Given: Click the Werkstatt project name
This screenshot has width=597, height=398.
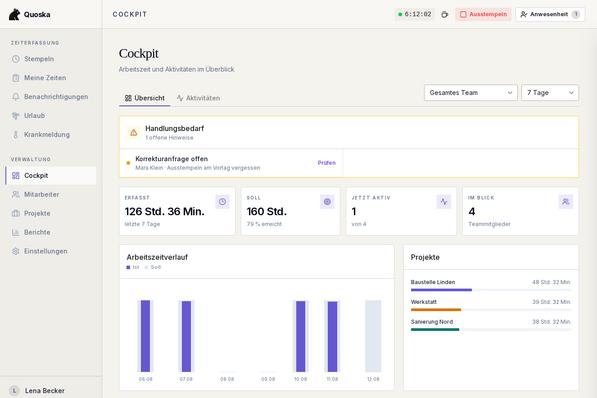Looking at the screenshot, I should pyautogui.click(x=424, y=302).
